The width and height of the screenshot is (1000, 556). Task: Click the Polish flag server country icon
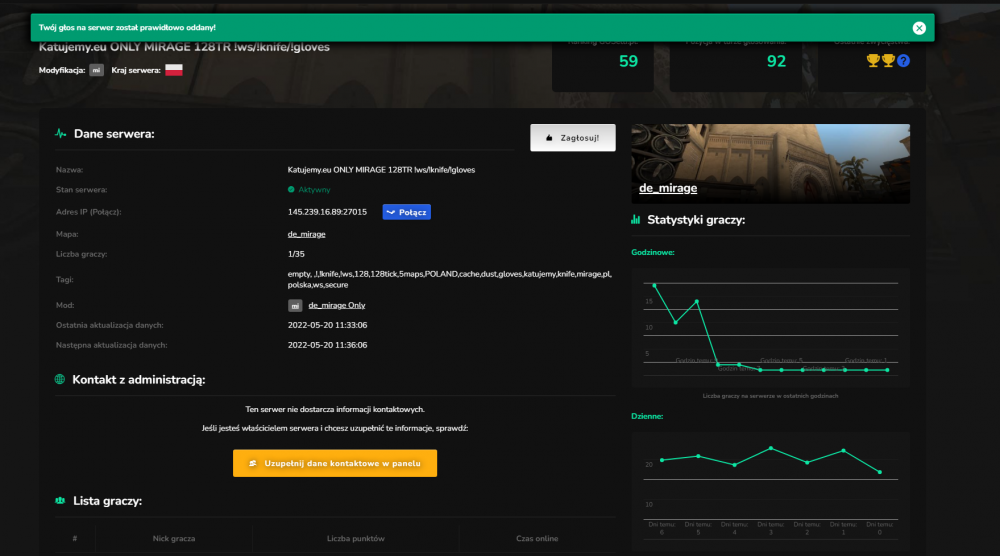point(173,70)
